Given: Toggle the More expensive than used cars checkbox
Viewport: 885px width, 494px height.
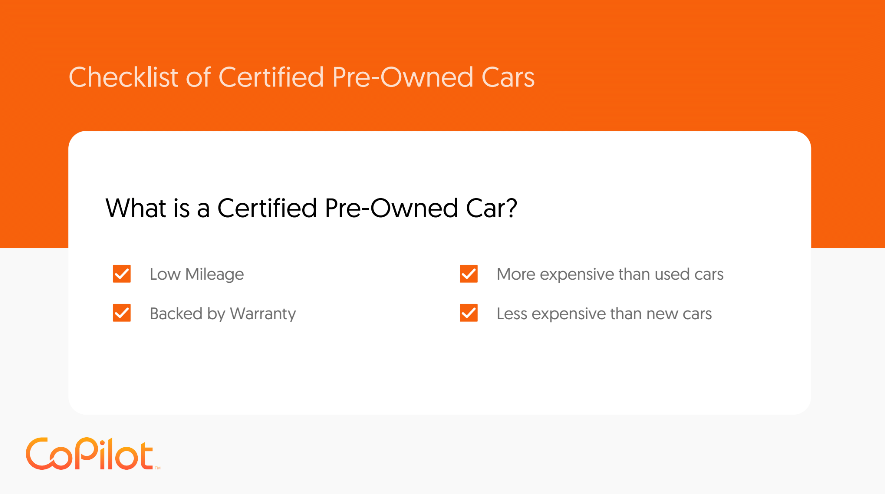Looking at the screenshot, I should pos(469,274).
